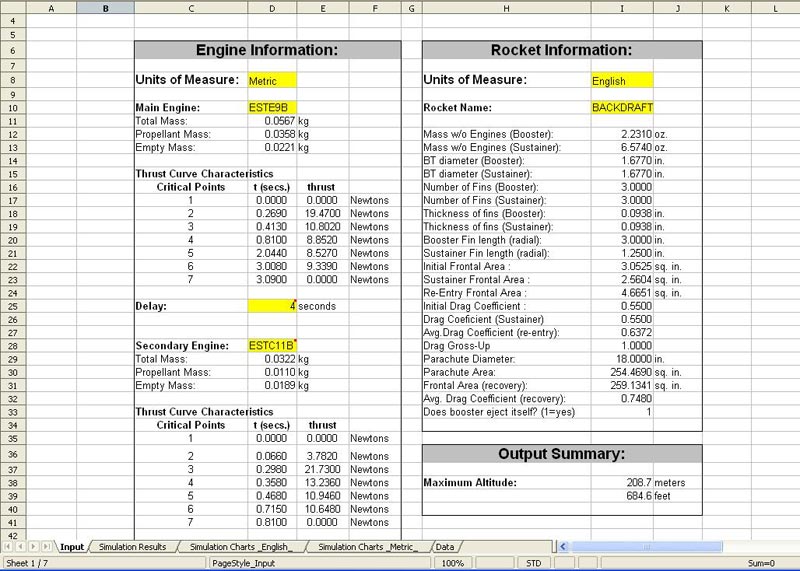
Task: Open the Simulation Charts _Metric_ tab
Action: 367,547
